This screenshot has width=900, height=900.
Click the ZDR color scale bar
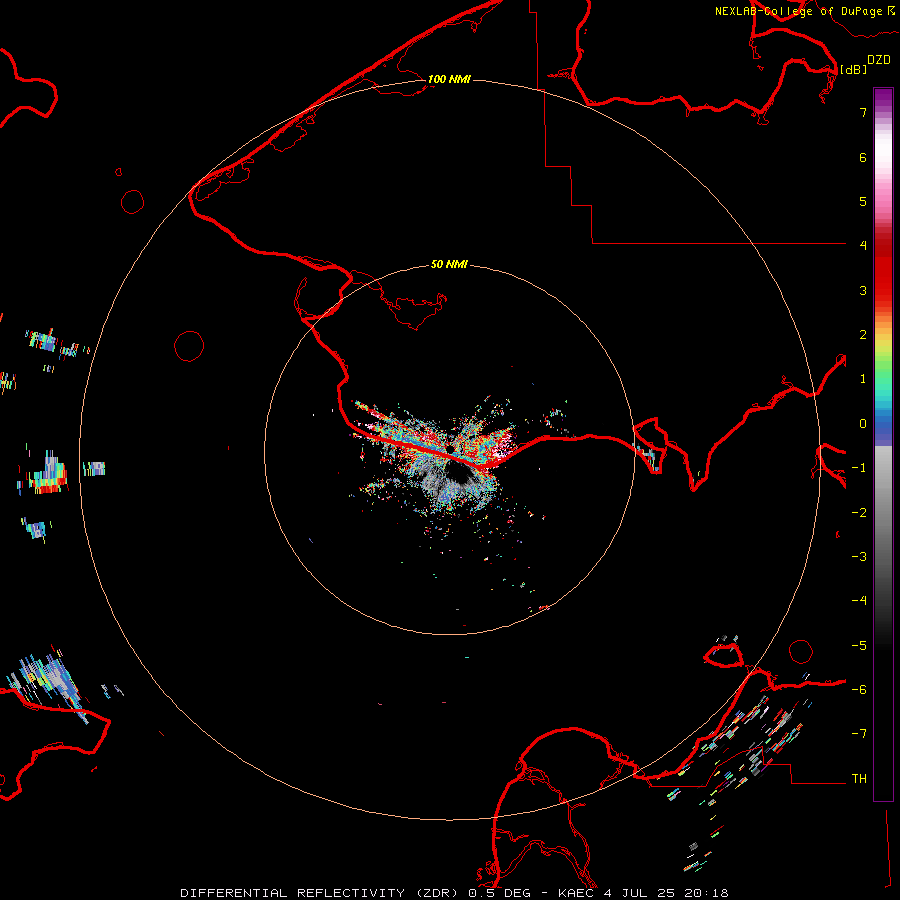coord(883,444)
